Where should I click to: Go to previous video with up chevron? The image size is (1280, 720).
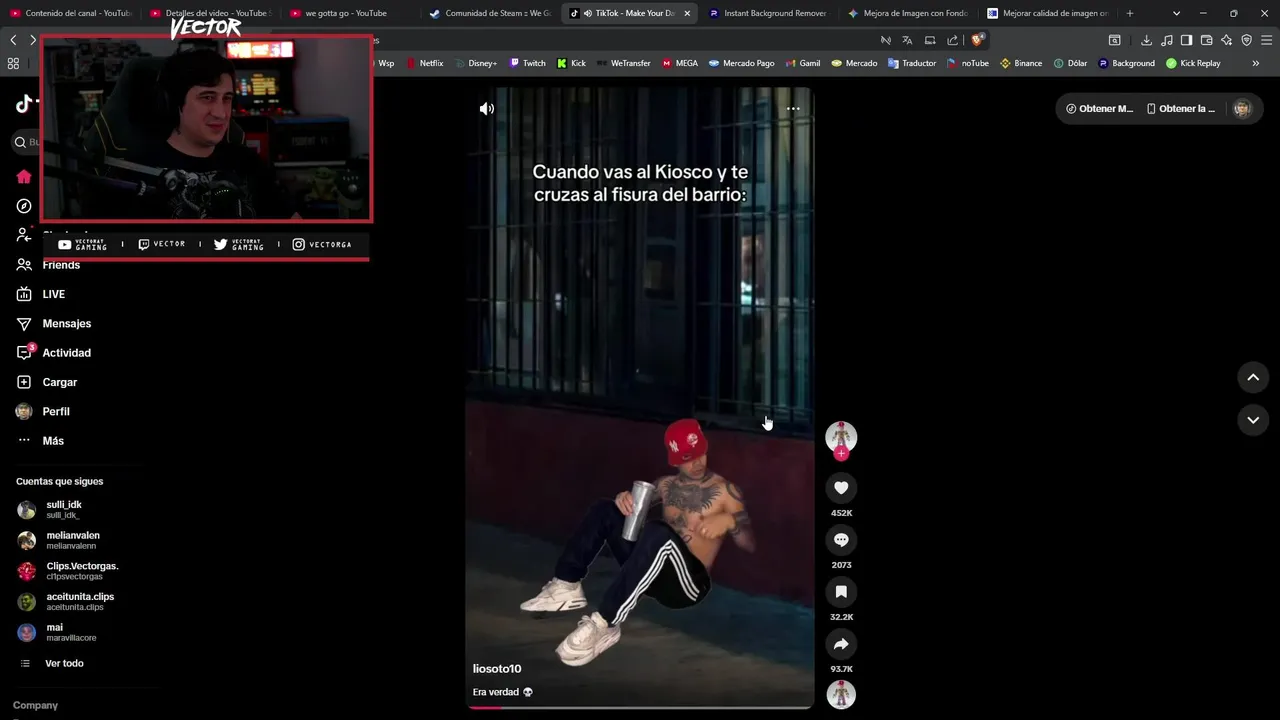tap(1253, 377)
